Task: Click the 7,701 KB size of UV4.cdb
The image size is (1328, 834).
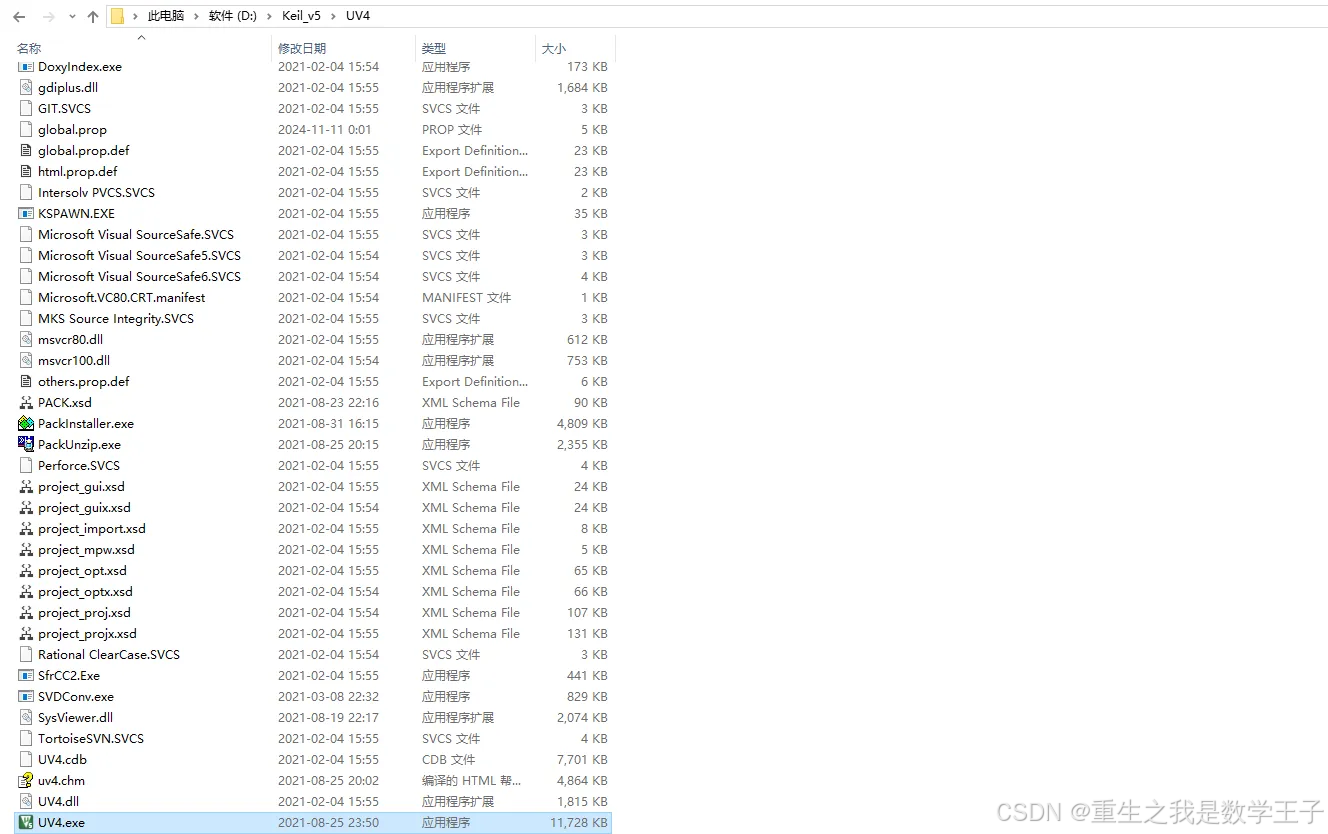Action: [582, 759]
